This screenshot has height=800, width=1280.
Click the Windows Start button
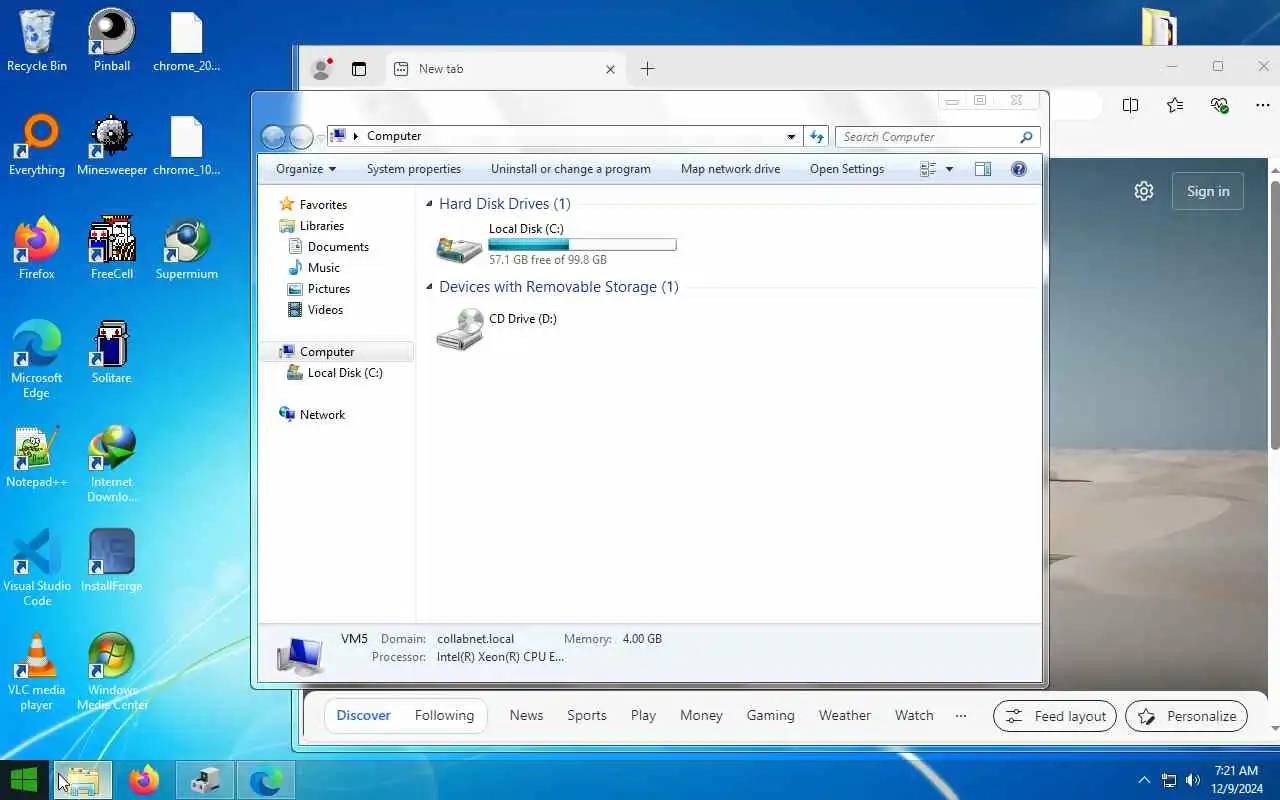tap(24, 780)
